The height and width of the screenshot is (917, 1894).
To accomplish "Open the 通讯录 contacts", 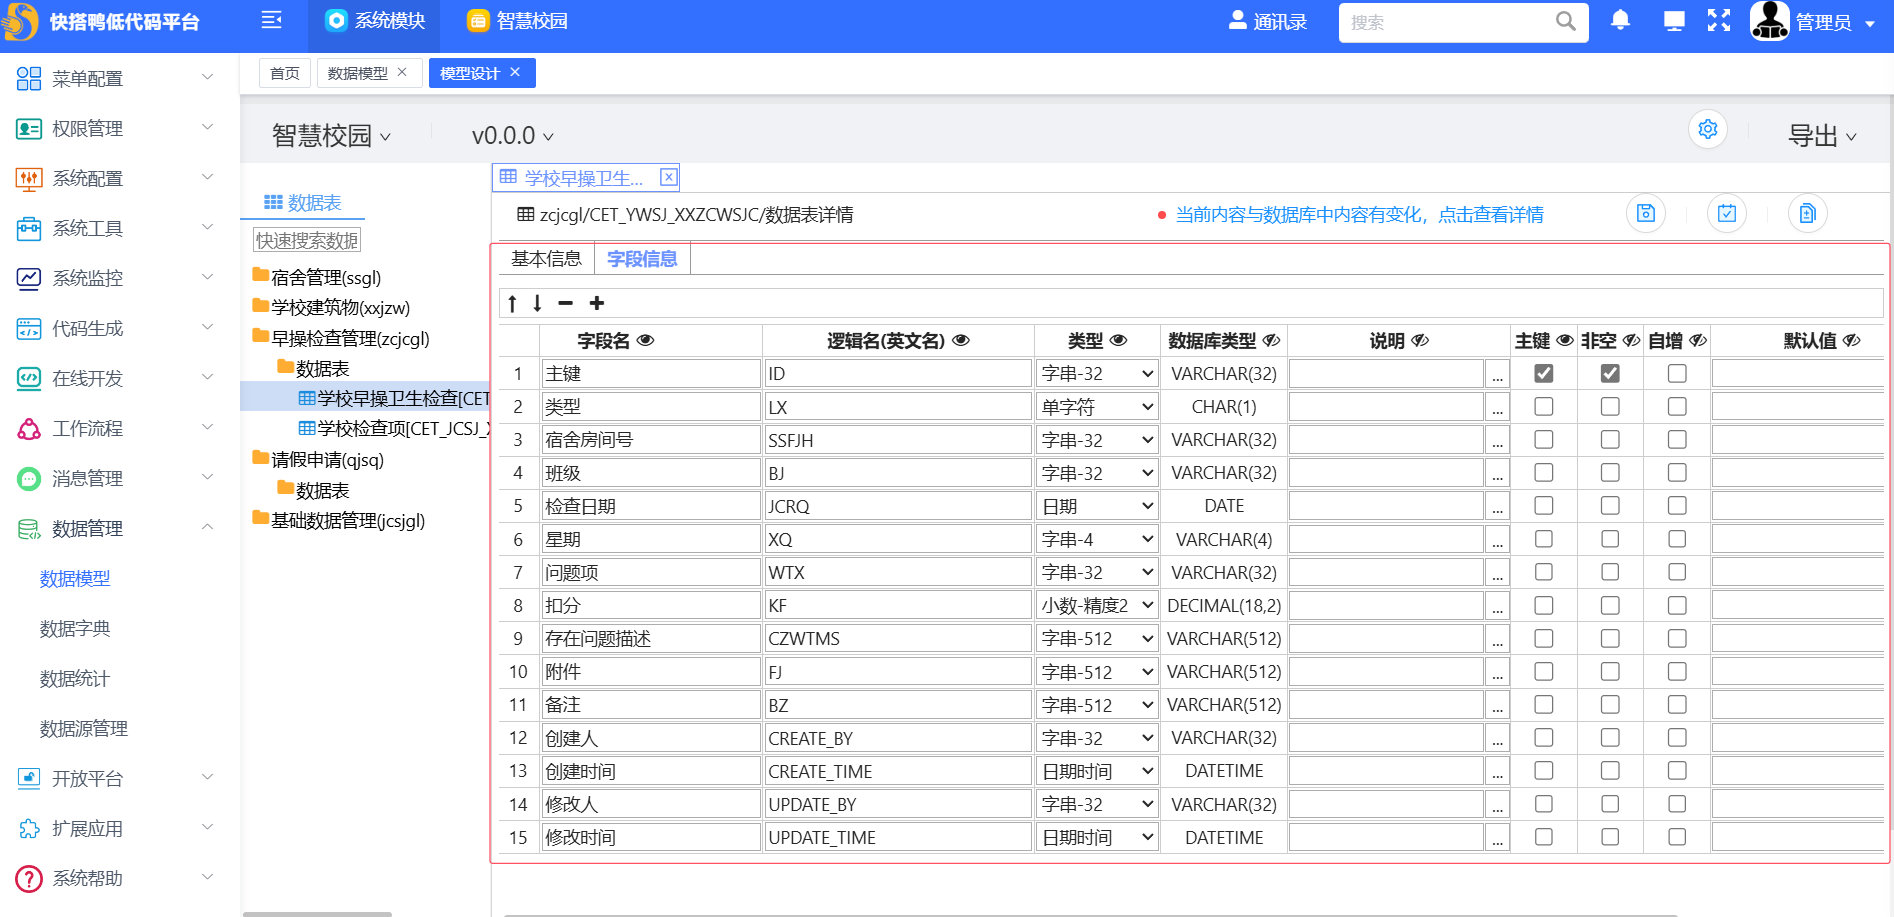I will [1267, 21].
